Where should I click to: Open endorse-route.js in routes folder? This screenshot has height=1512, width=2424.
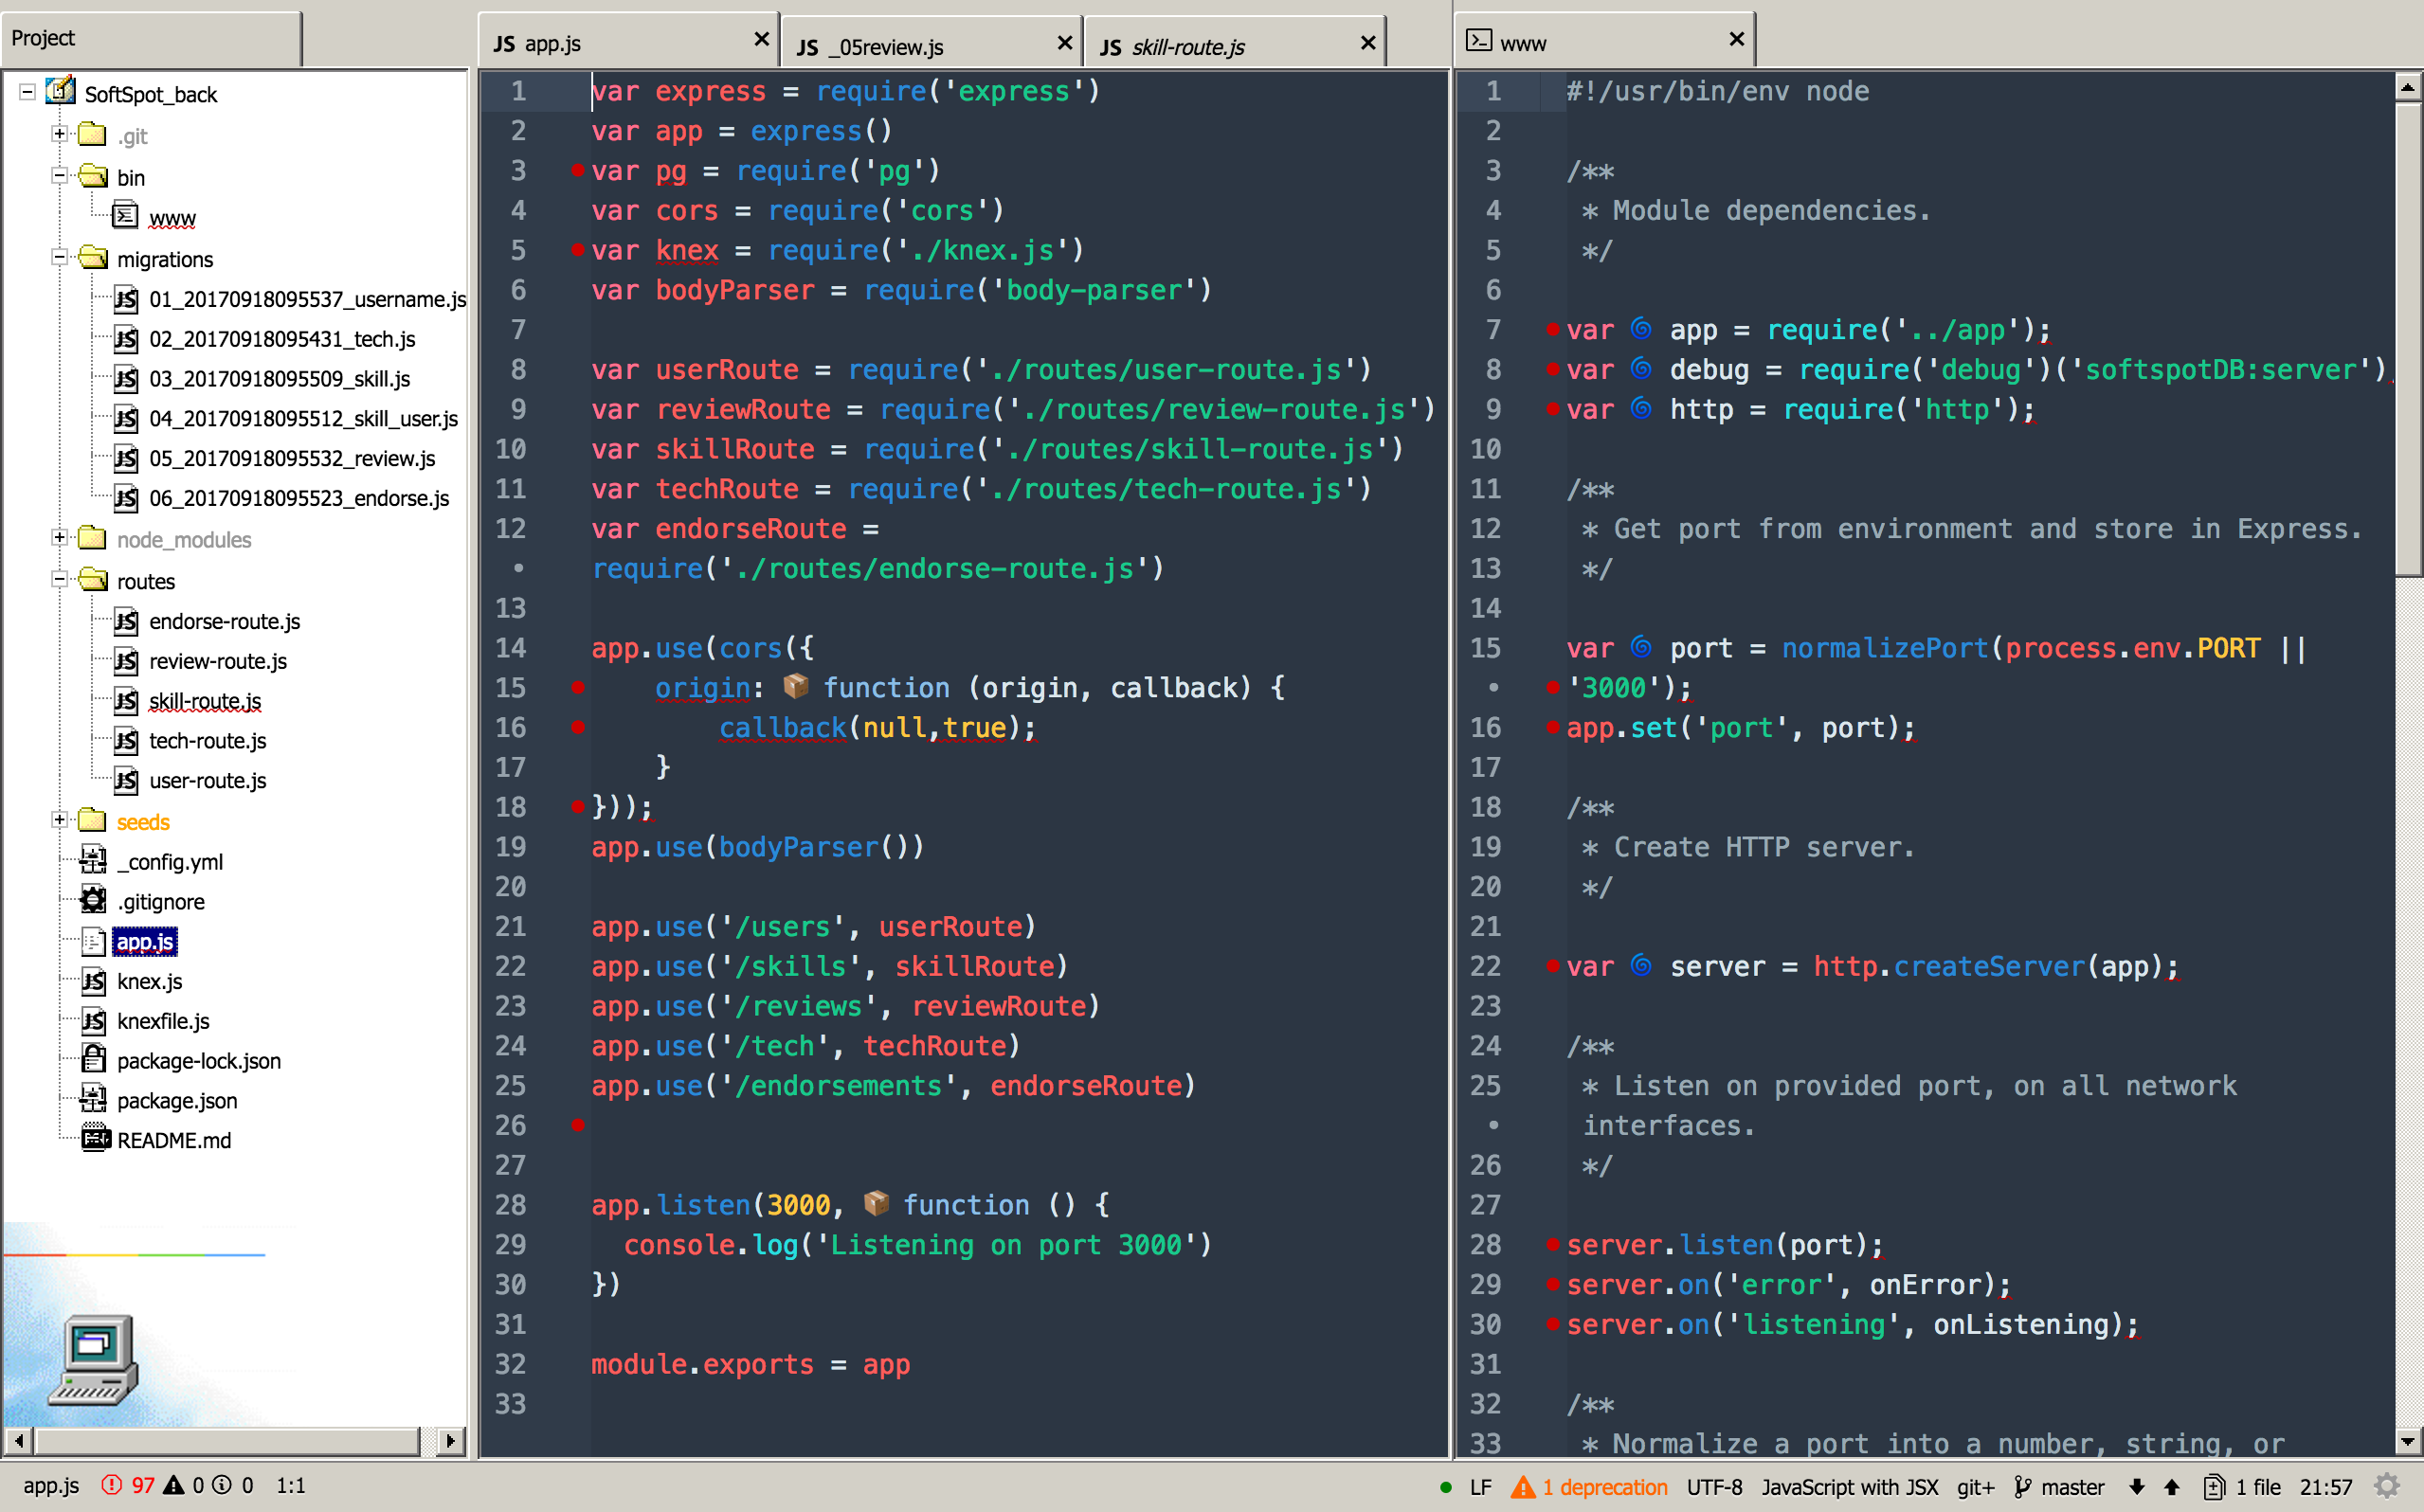(x=224, y=621)
